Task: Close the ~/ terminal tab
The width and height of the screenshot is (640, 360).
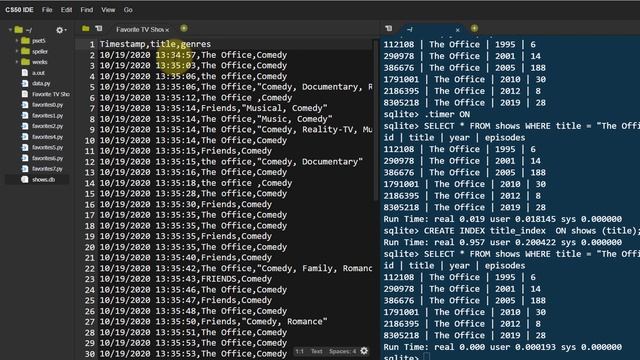Action: click(458, 30)
